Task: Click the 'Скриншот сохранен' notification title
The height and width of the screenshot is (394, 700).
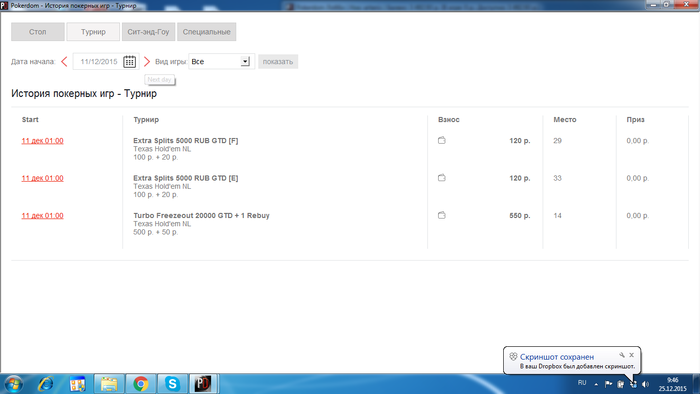Action: point(557,357)
